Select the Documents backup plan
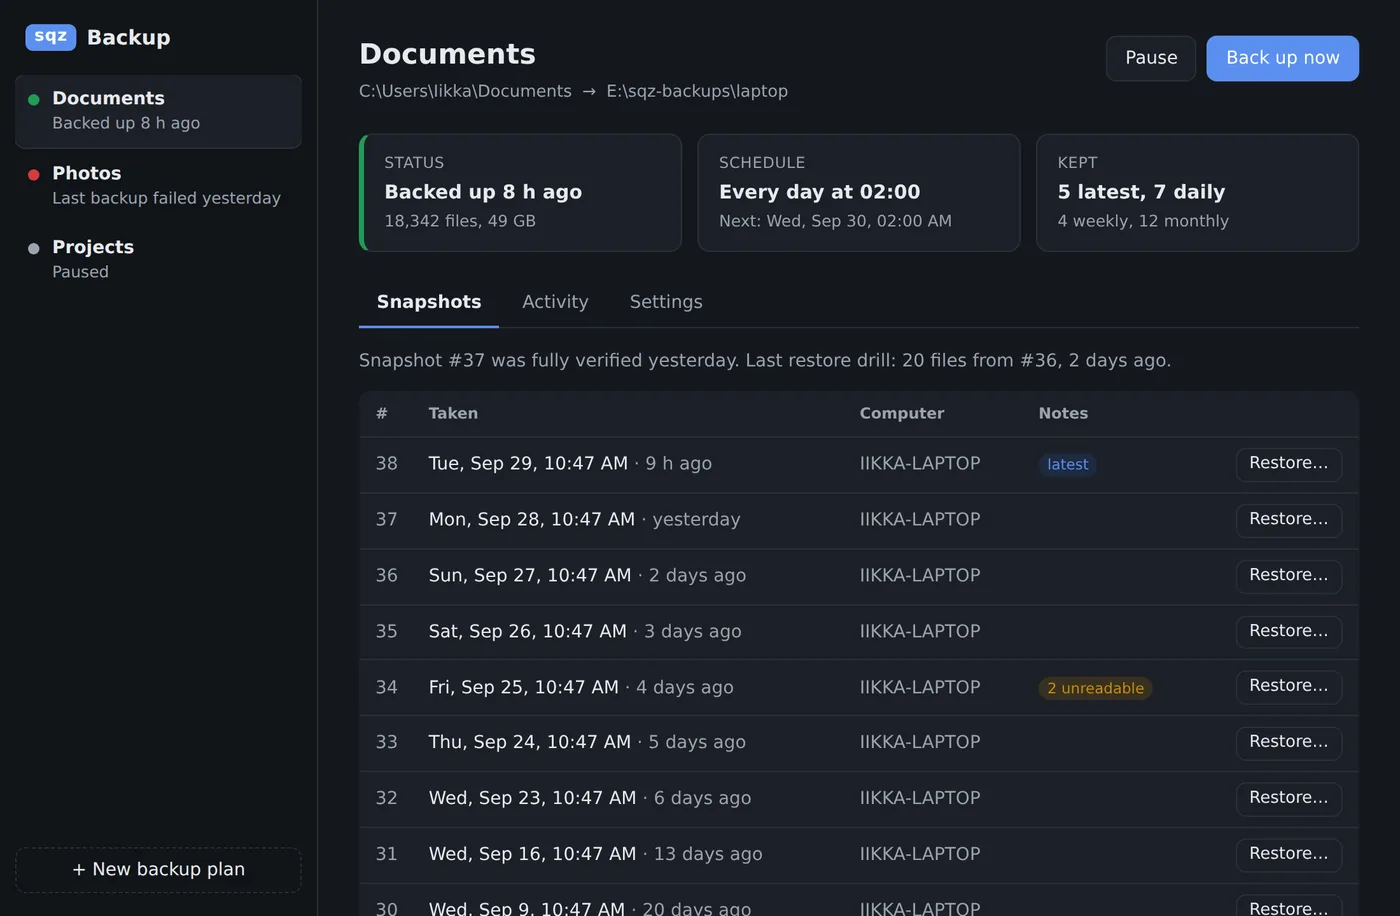Viewport: 1400px width, 916px height. pos(158,111)
